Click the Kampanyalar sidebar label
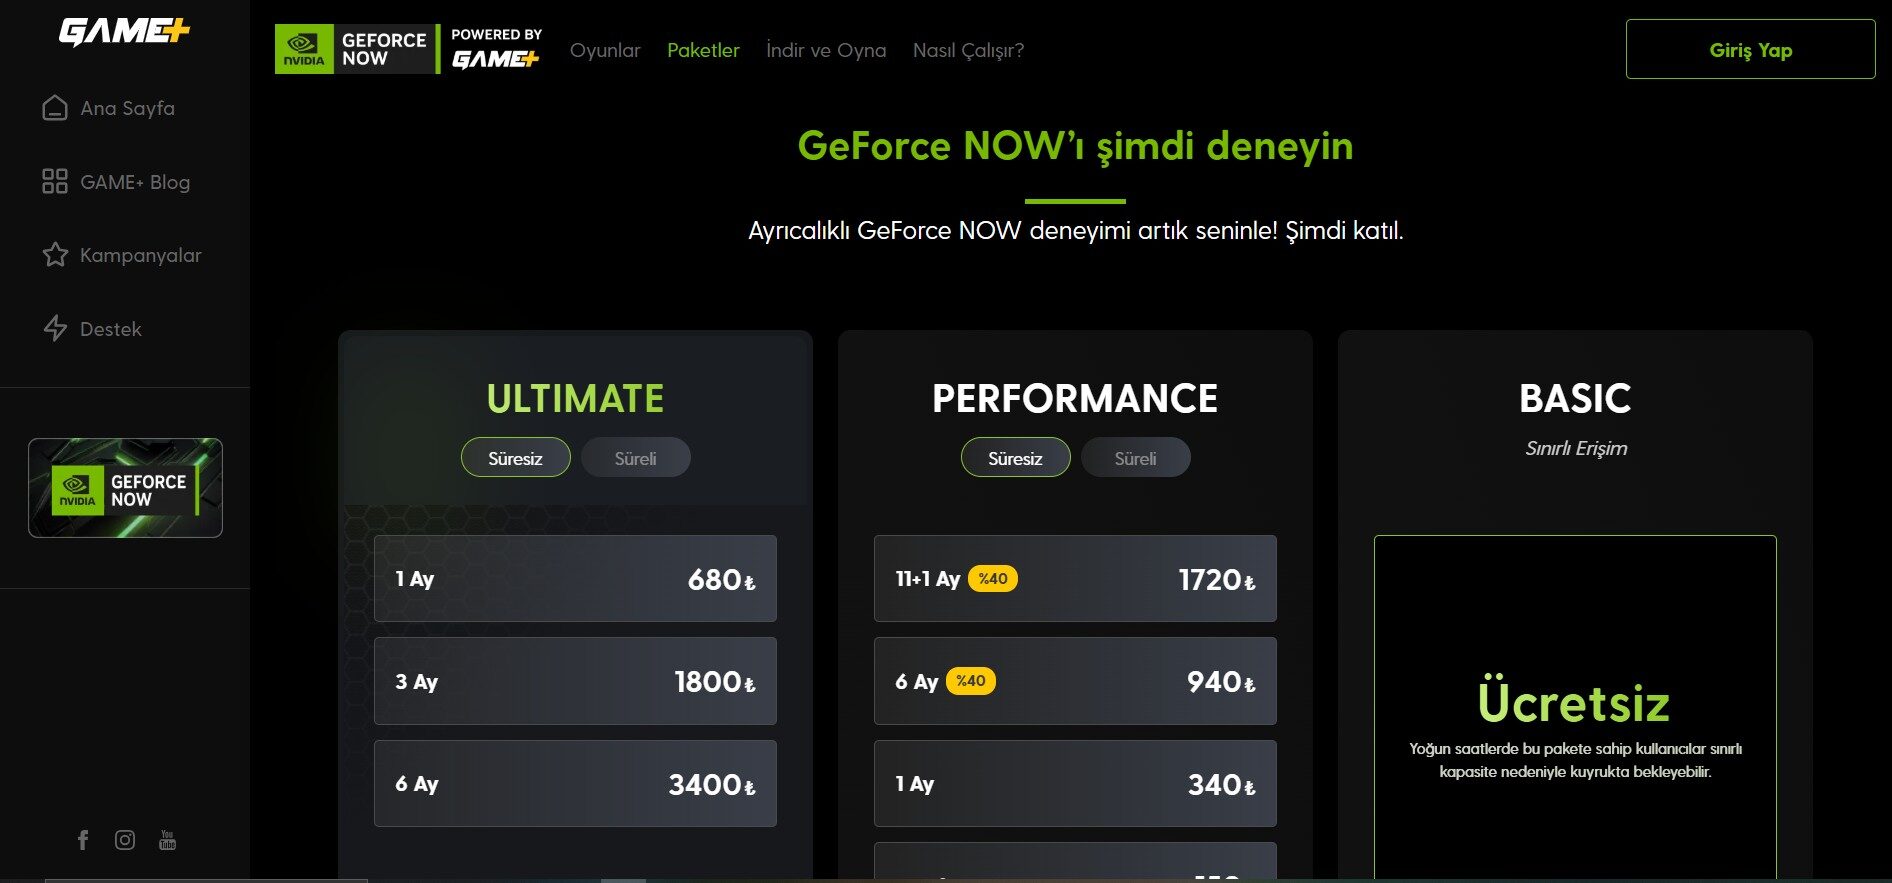The height and width of the screenshot is (883, 1892). [x=141, y=255]
